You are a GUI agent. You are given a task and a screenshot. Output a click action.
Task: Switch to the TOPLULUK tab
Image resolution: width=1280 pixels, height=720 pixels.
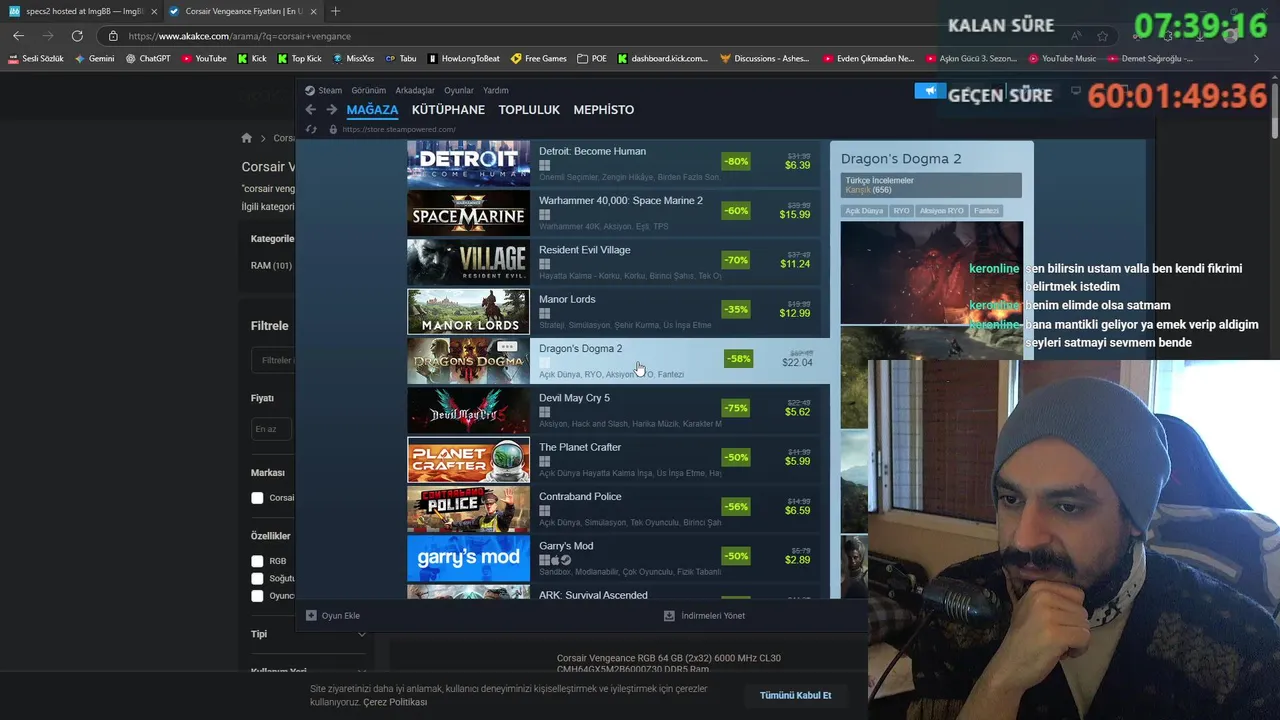tap(529, 110)
